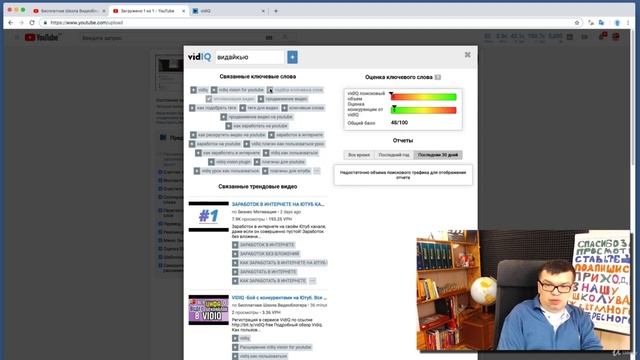Click the overall score value '46/100'
This screenshot has width=640, height=360.
click(399, 122)
